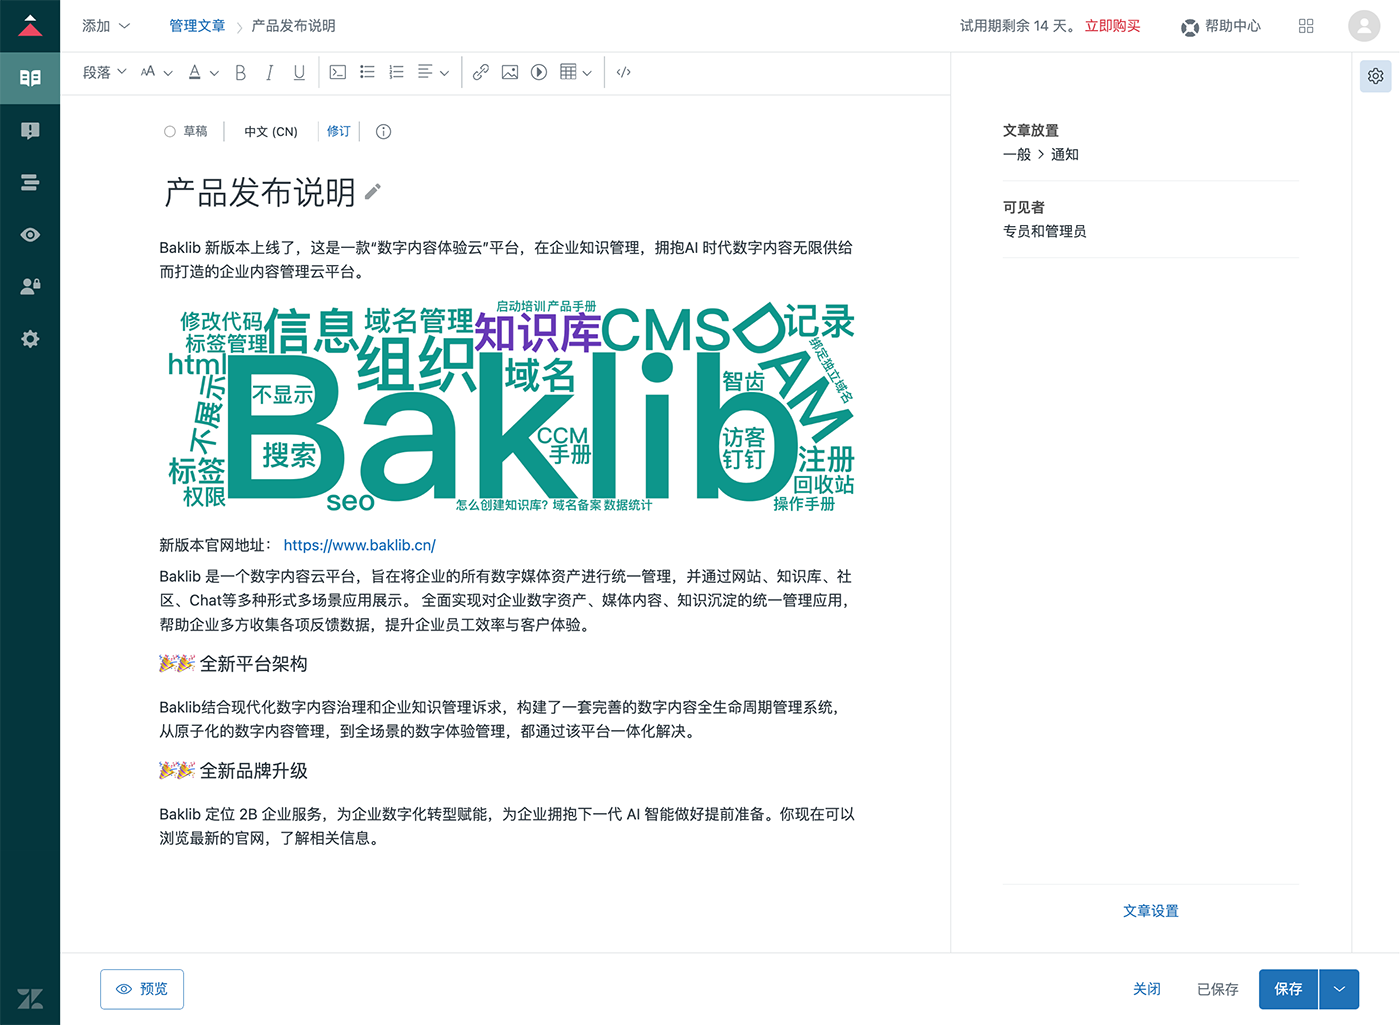
Task: Insert a video from the toolbar
Action: [x=539, y=72]
